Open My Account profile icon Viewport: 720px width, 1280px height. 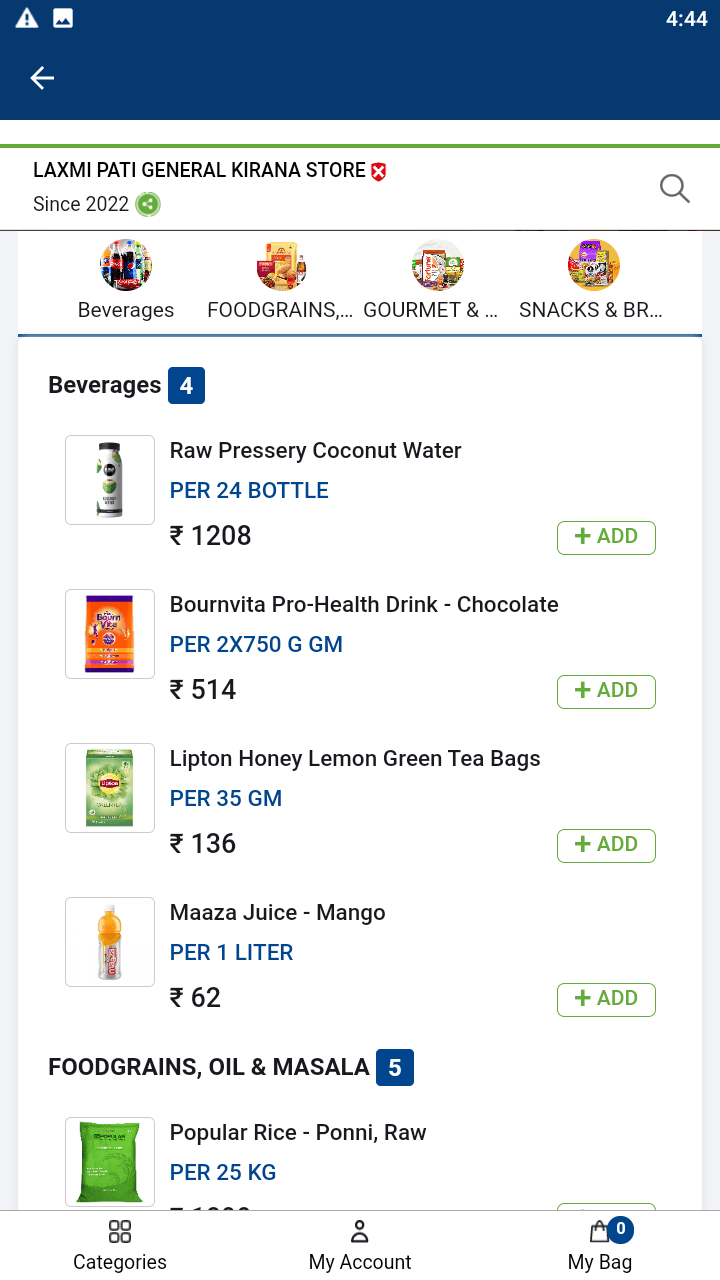coord(360,1245)
